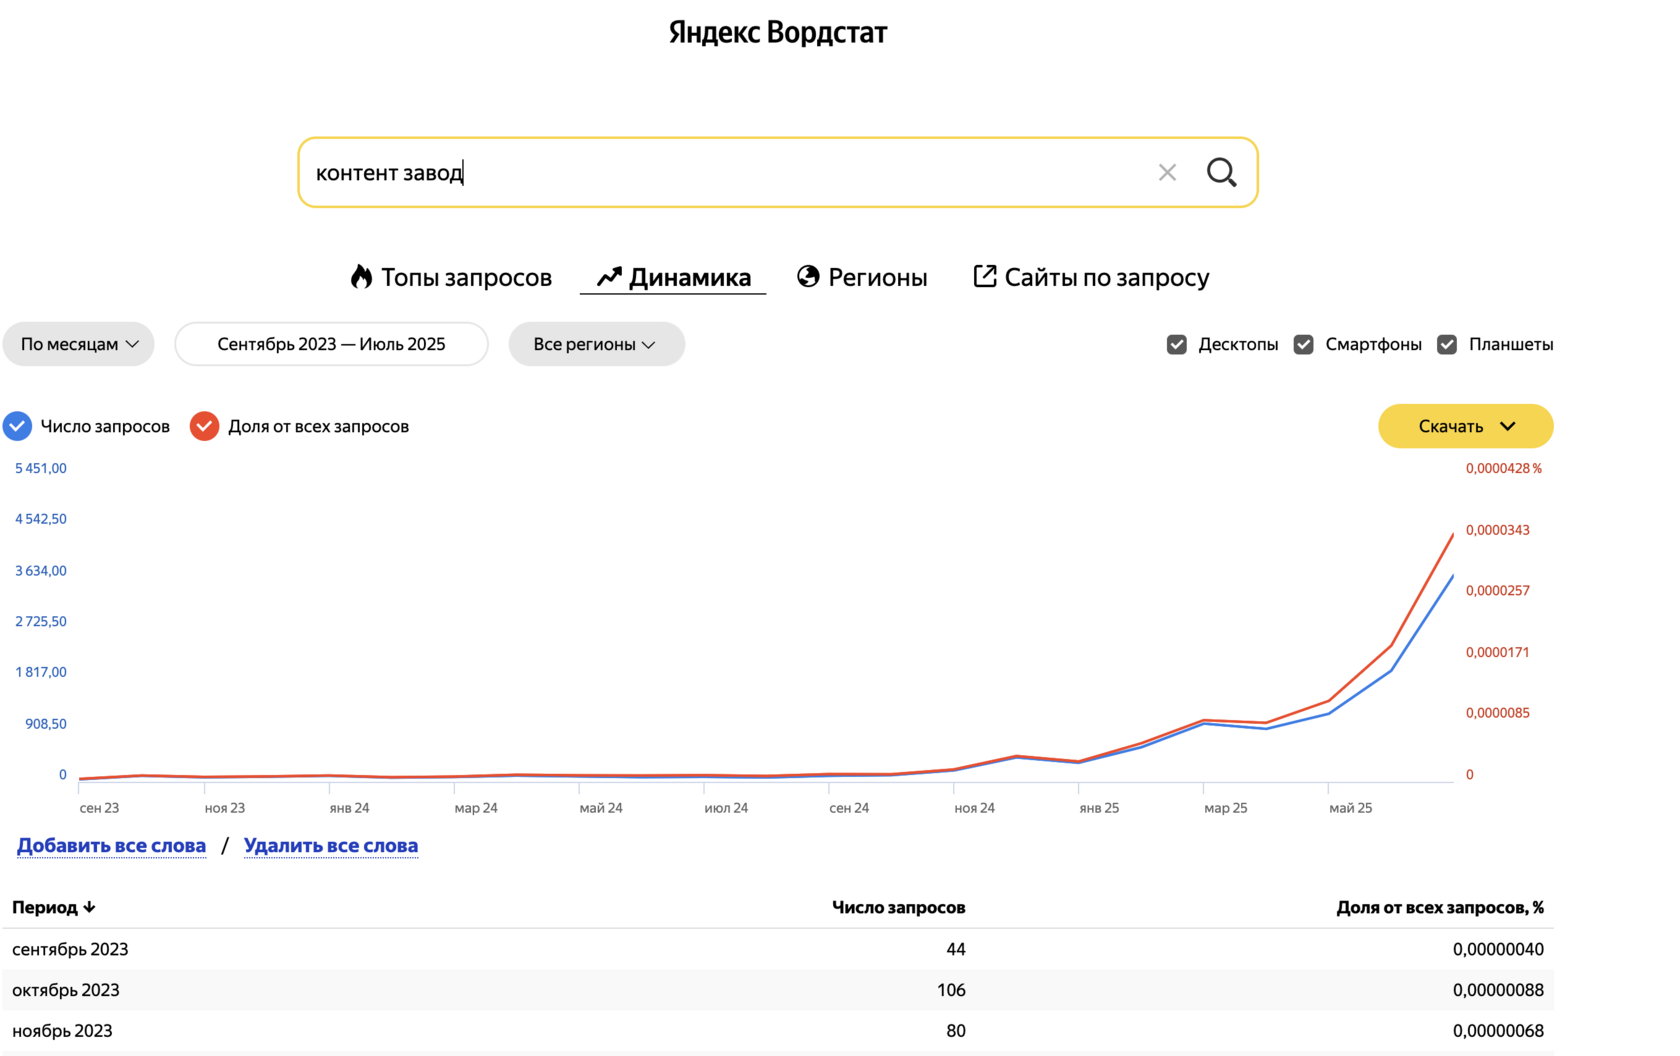Click the flame icon for top queries

[361, 277]
